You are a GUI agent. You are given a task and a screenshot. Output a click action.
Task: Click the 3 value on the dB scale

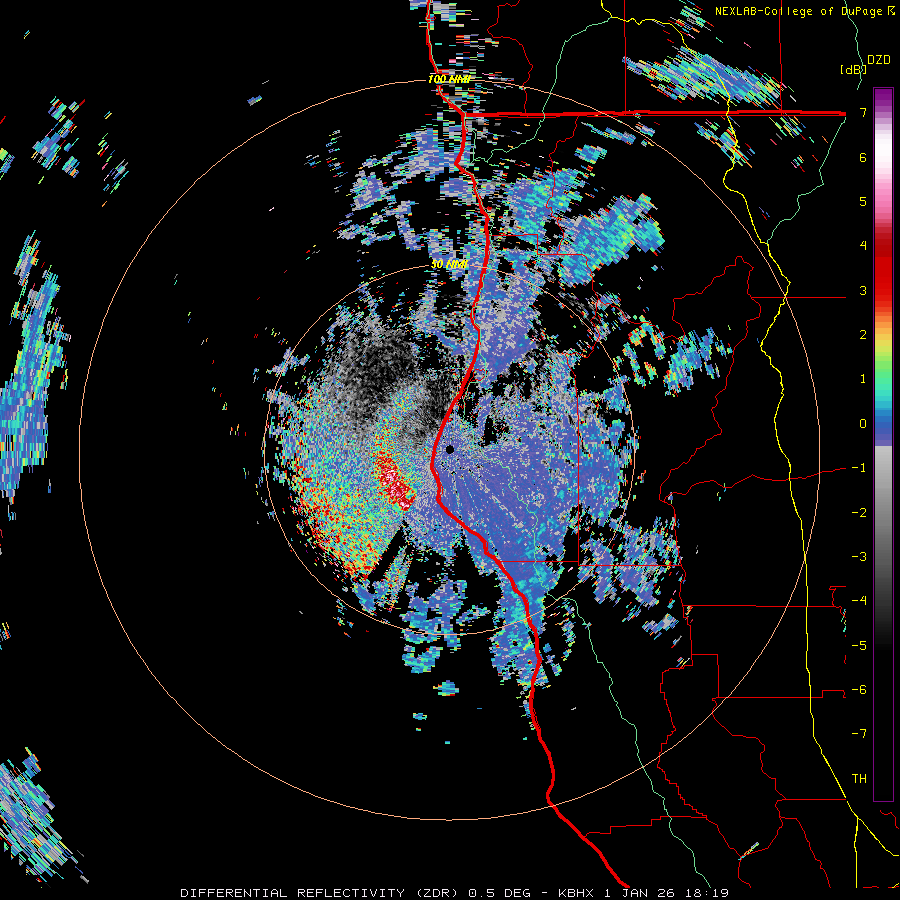tap(863, 290)
